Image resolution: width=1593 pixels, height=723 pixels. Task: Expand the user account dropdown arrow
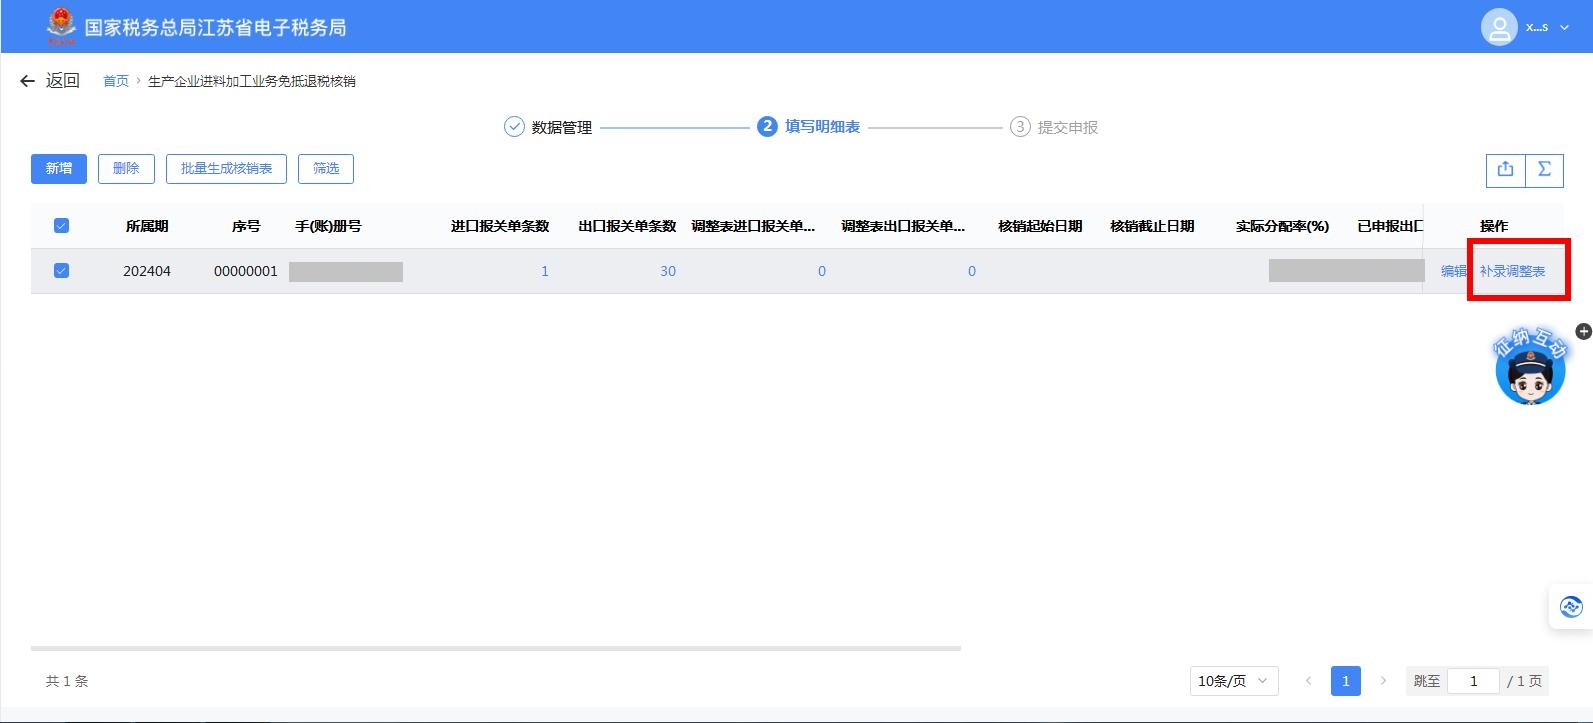[x=1565, y=28]
